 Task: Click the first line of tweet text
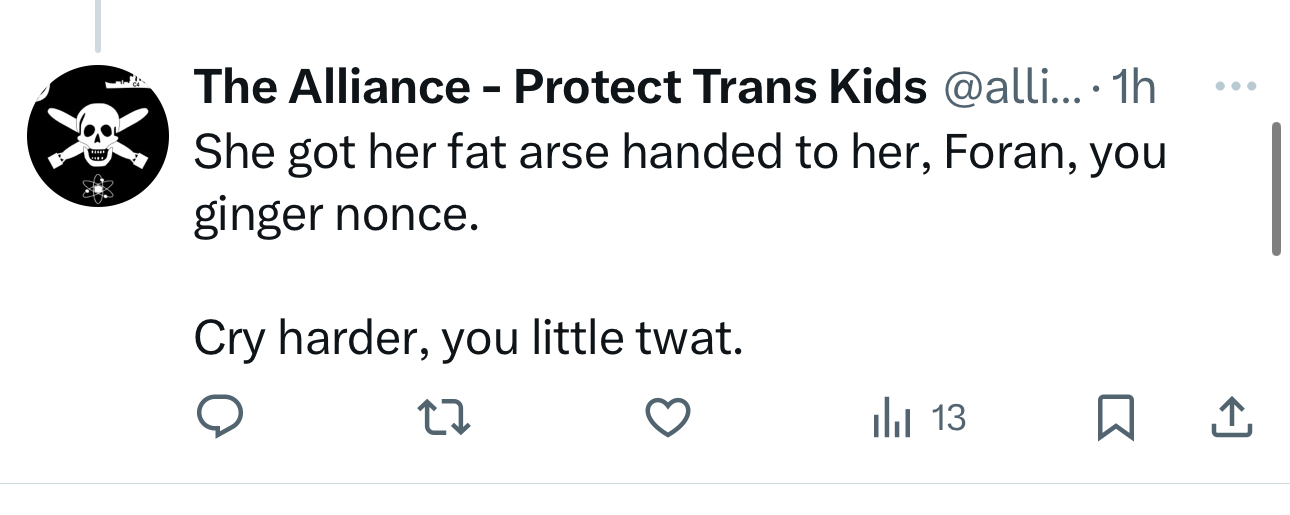pos(680,153)
